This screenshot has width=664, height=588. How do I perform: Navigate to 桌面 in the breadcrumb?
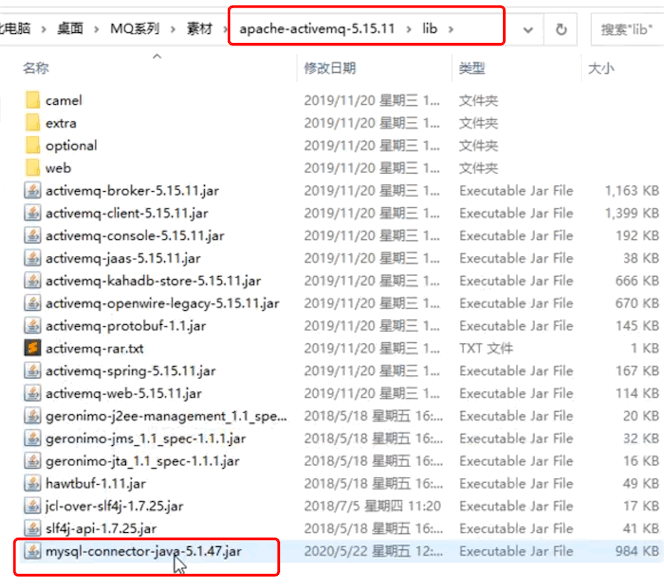coord(70,29)
